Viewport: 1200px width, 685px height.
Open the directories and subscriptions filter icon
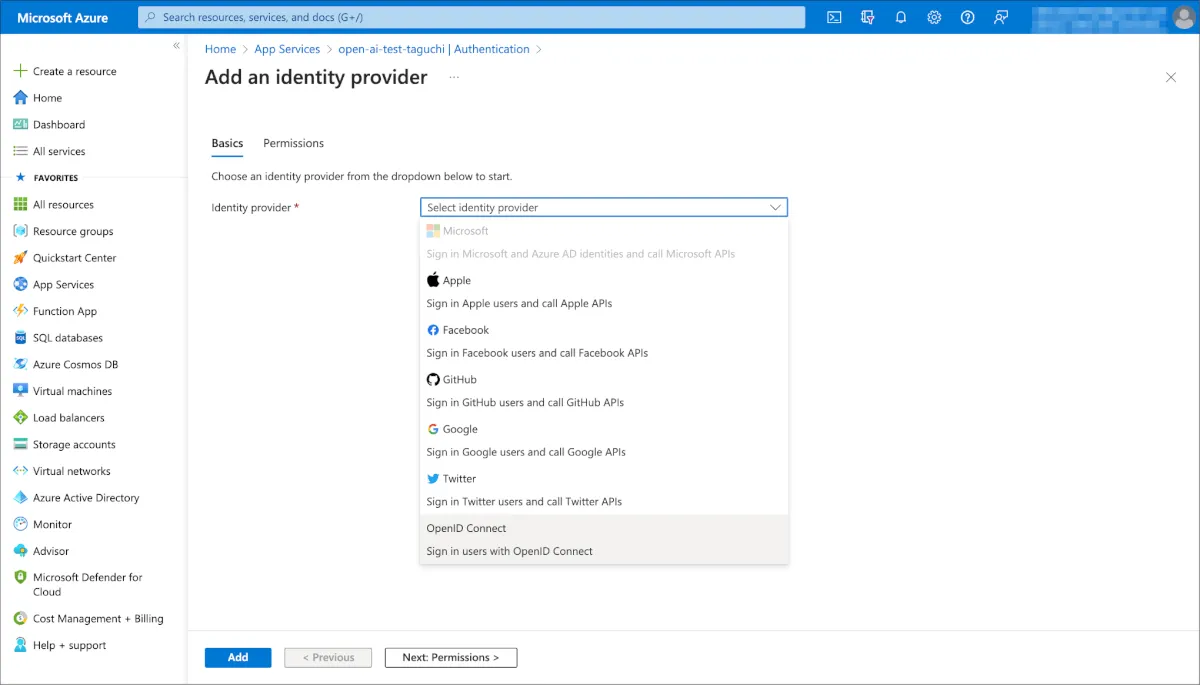[868, 17]
